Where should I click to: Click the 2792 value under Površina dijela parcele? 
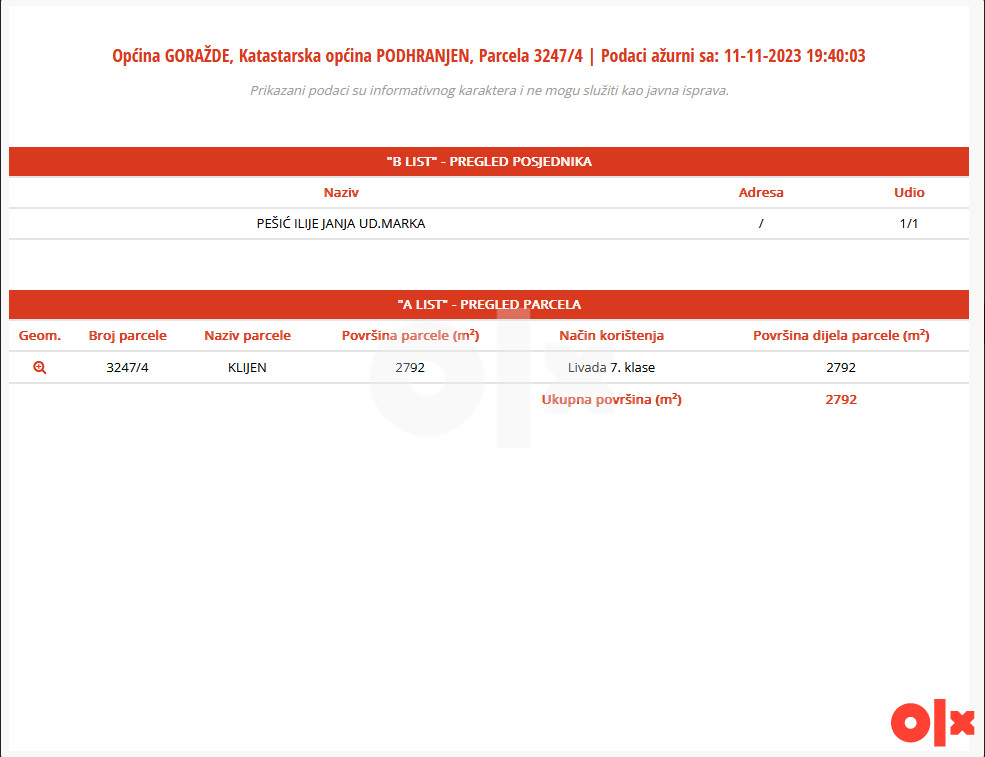pyautogui.click(x=841, y=368)
